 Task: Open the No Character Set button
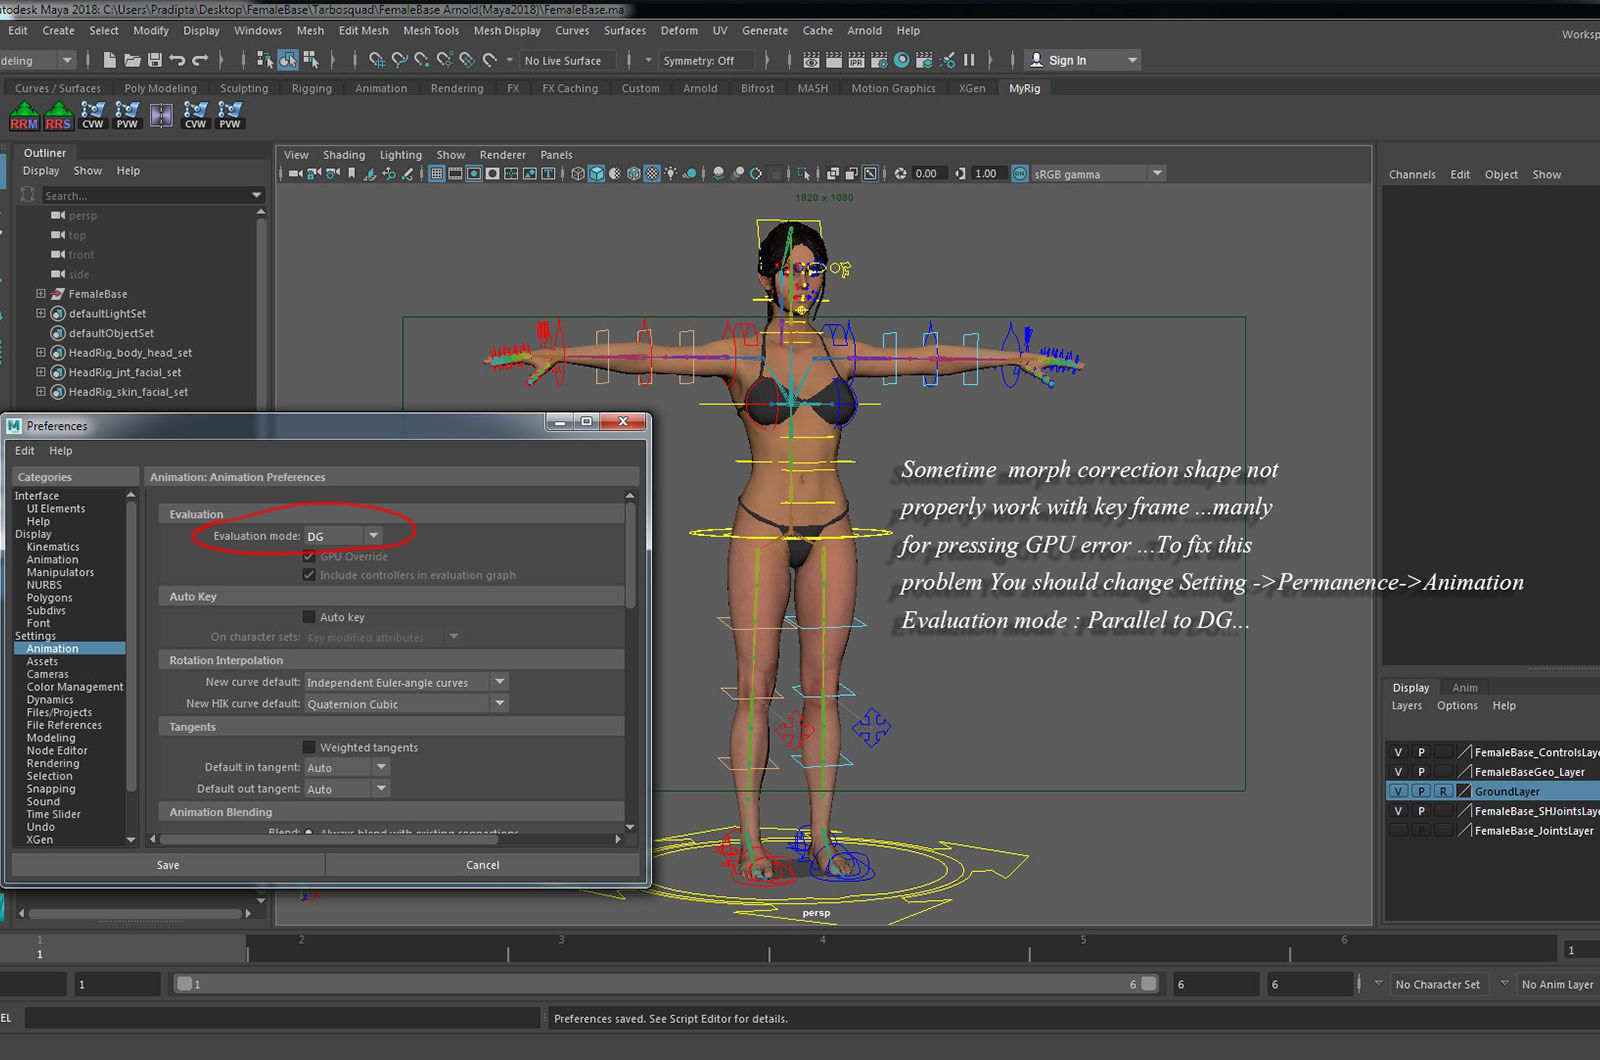tap(1438, 984)
